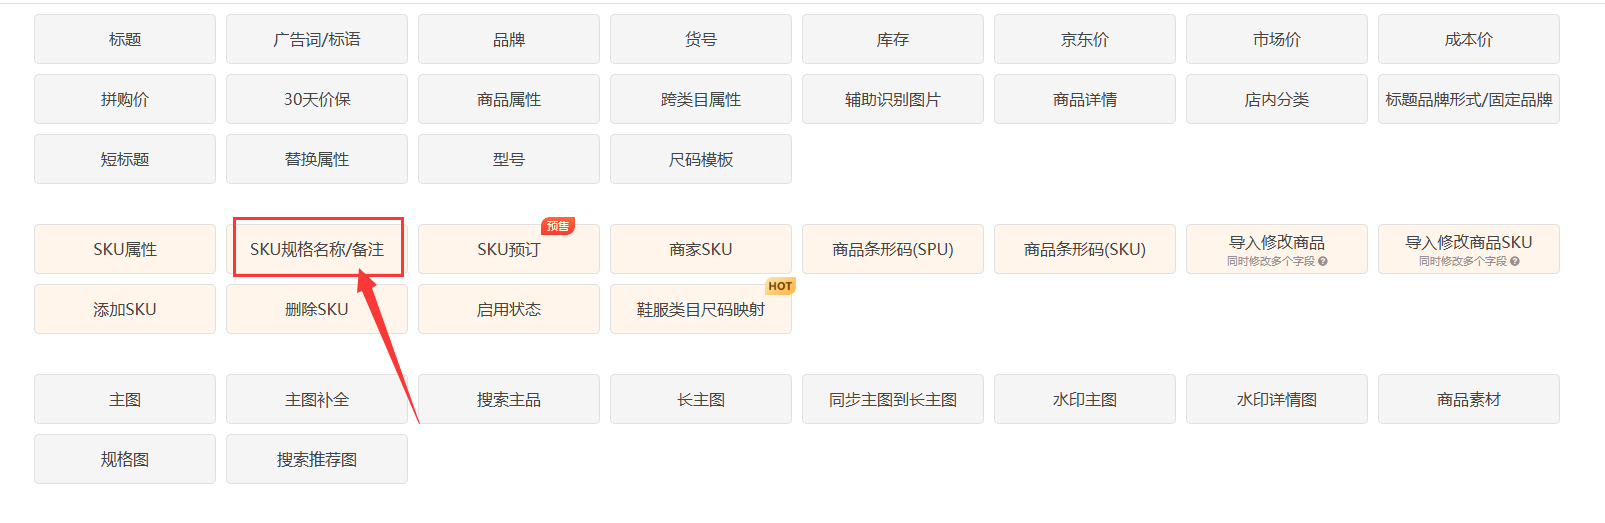Click the 水印主图 button
The height and width of the screenshot is (523, 1605).
point(1085,399)
